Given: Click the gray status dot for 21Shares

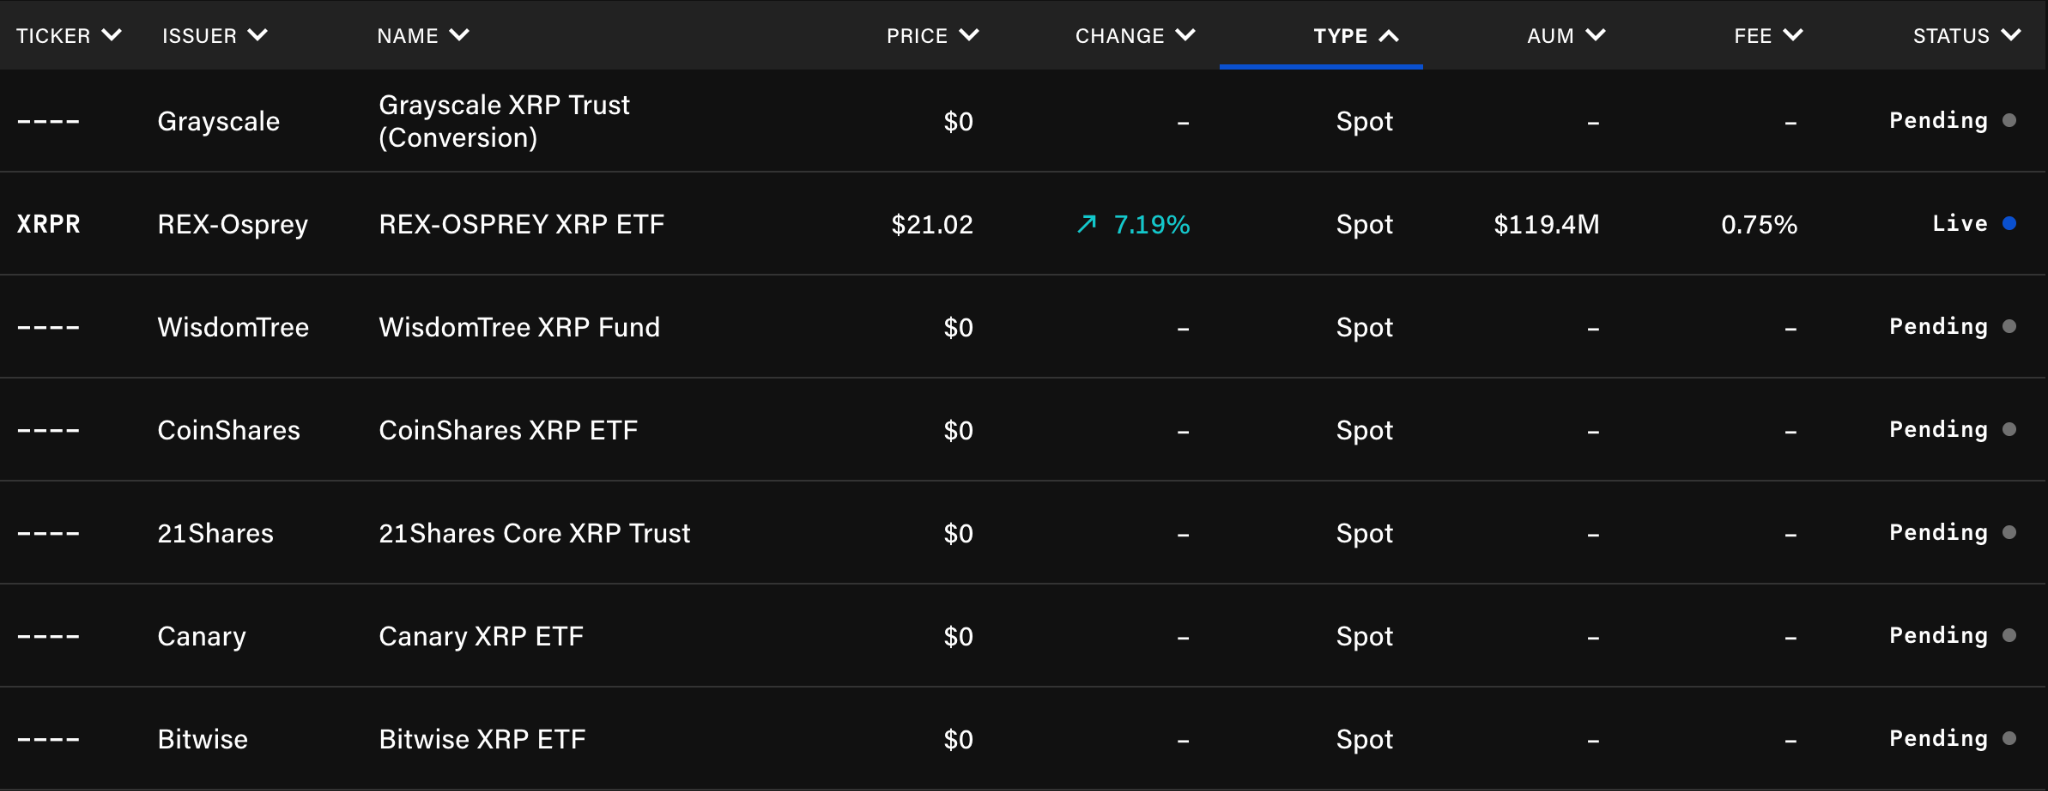Looking at the screenshot, I should (x=2009, y=532).
